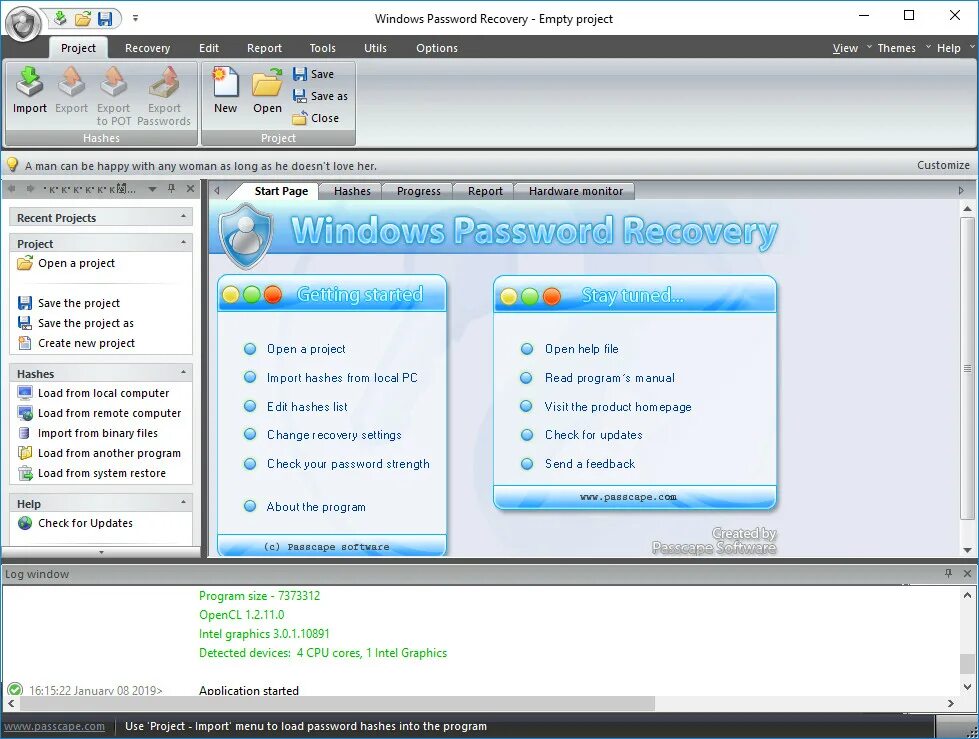Click Import hashes from local PC link
This screenshot has height=739, width=979.
(x=342, y=378)
